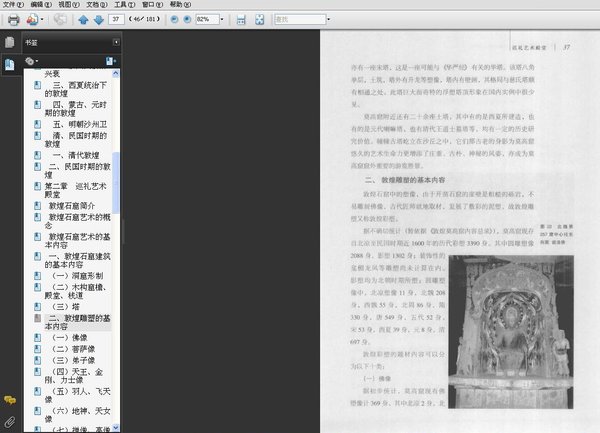This screenshot has height=433, width=600.
Task: Click the zoom in (plus) button
Action: point(188,19)
